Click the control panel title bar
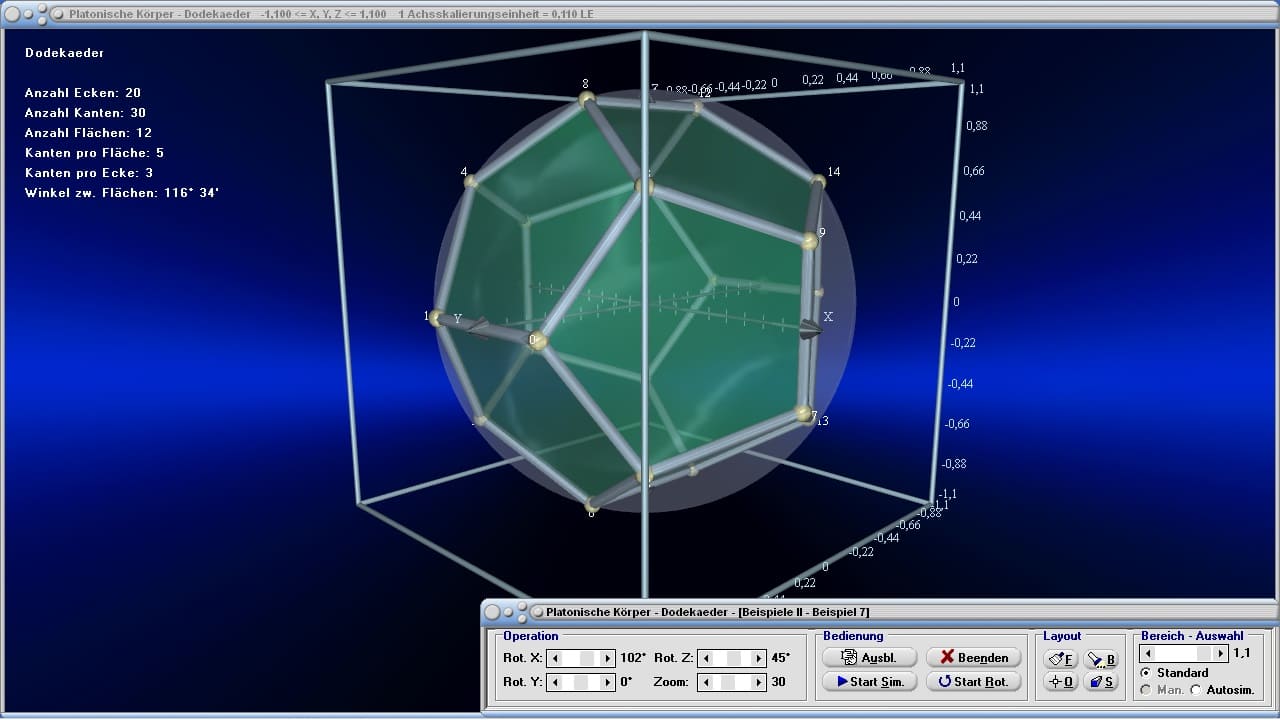 click(880, 611)
